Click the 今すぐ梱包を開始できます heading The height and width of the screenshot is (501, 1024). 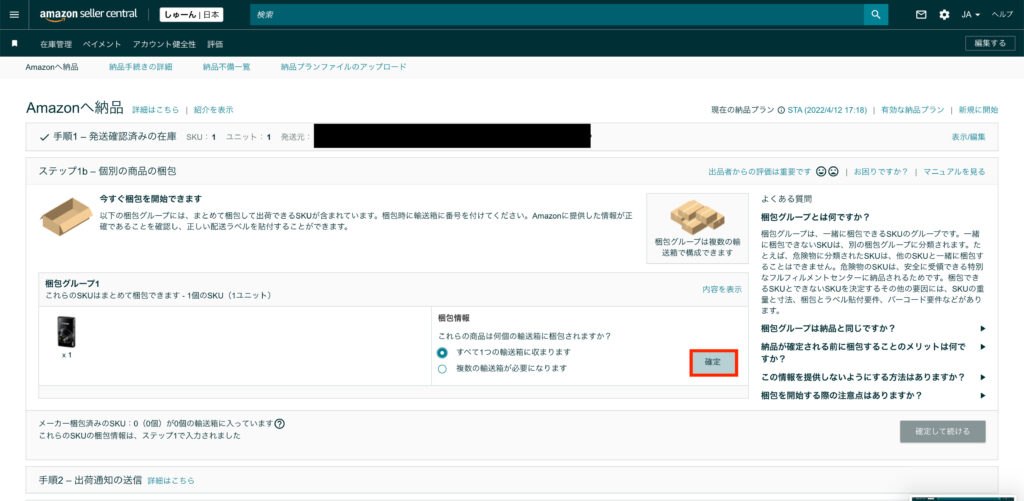(x=150, y=199)
